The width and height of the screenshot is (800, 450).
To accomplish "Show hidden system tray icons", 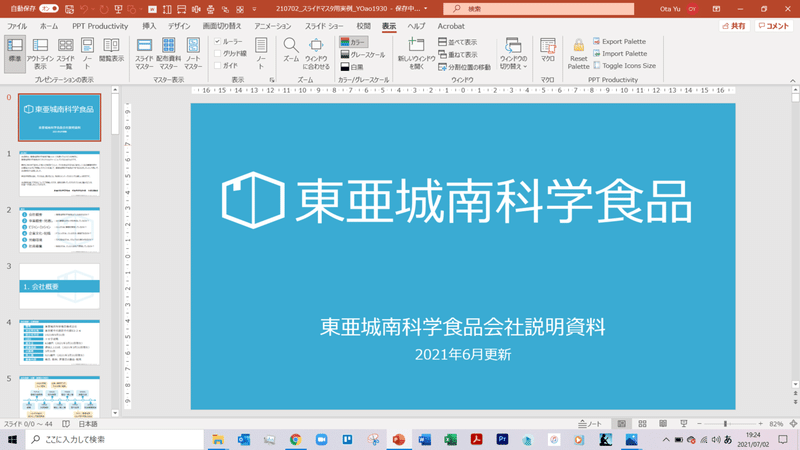I will coord(666,440).
